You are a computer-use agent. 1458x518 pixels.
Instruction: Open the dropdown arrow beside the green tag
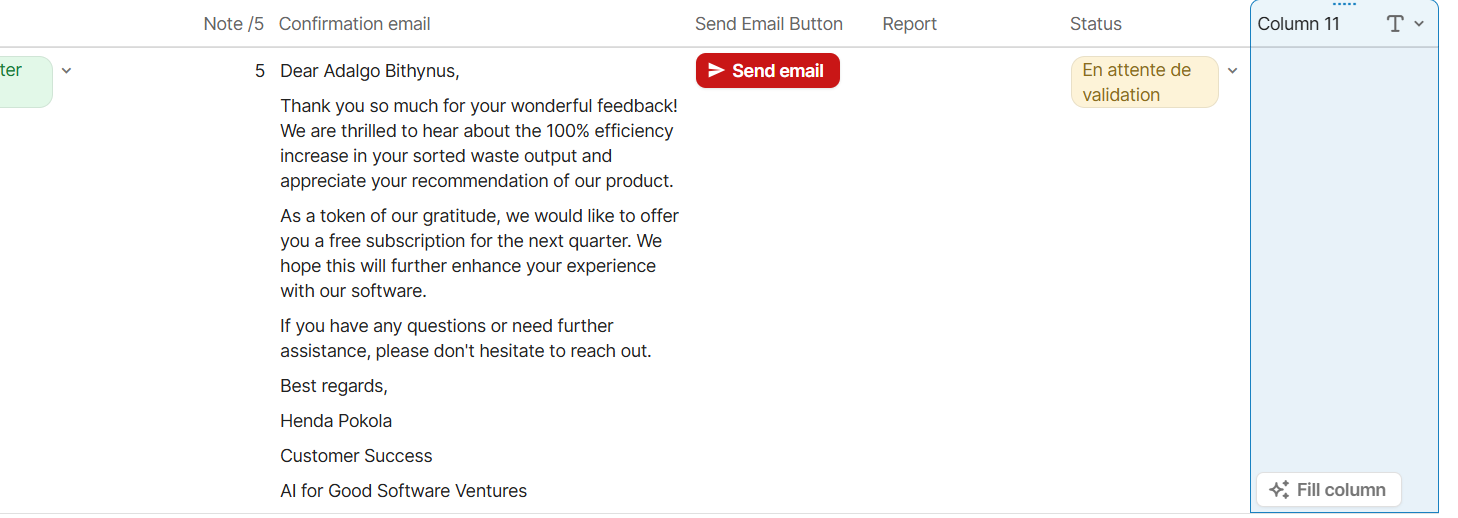click(x=67, y=71)
